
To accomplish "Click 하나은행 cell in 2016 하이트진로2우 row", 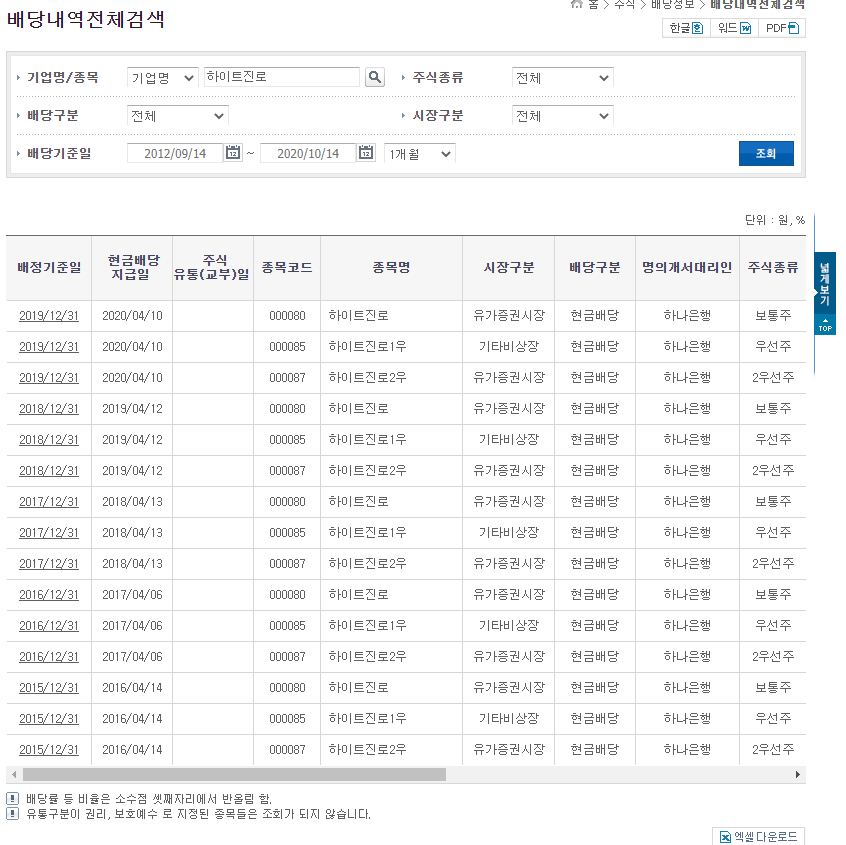I will click(687, 657).
